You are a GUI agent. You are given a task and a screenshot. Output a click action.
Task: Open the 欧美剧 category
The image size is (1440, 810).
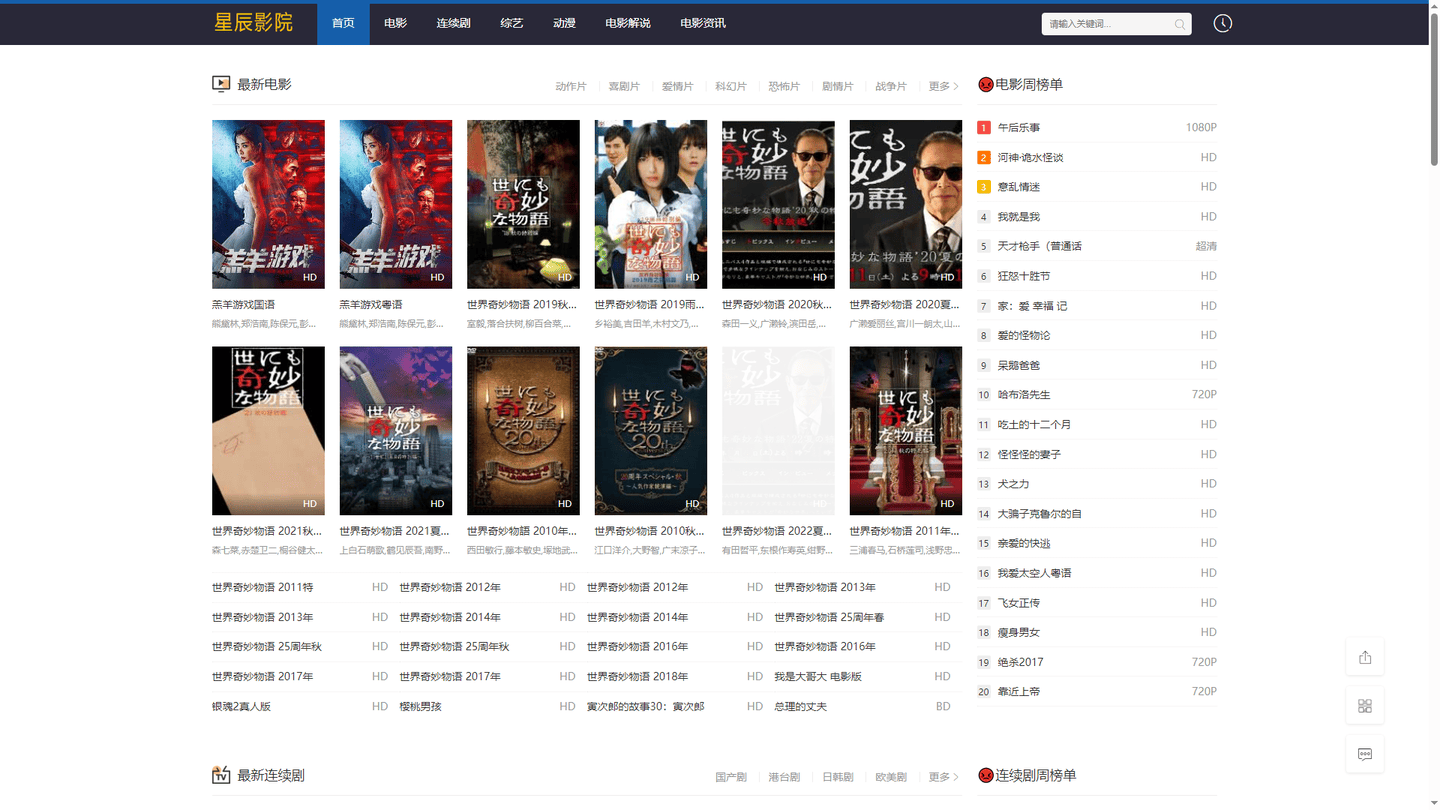(891, 777)
